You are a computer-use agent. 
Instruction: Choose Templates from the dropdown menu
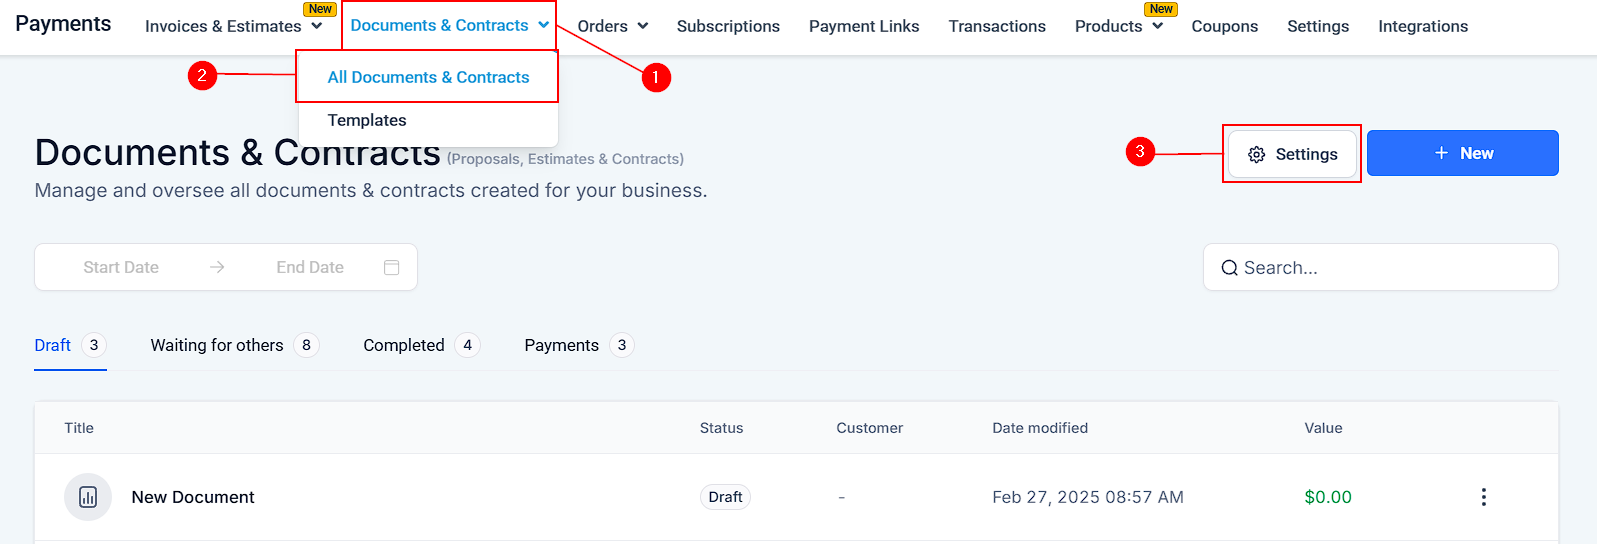tap(367, 120)
